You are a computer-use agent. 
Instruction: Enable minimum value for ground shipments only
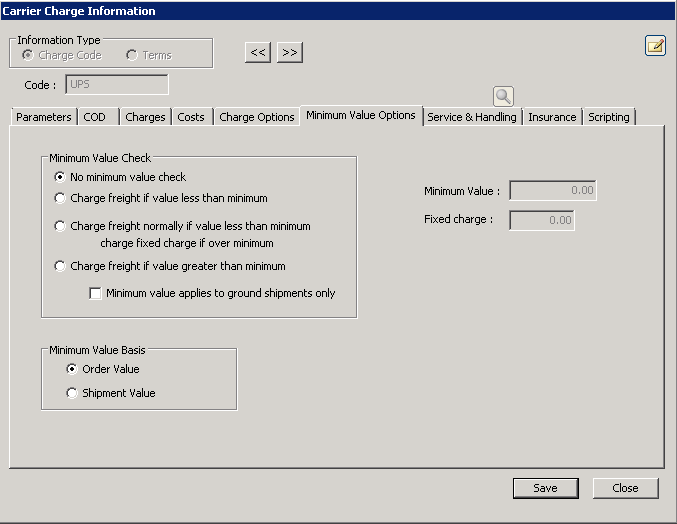[96, 293]
